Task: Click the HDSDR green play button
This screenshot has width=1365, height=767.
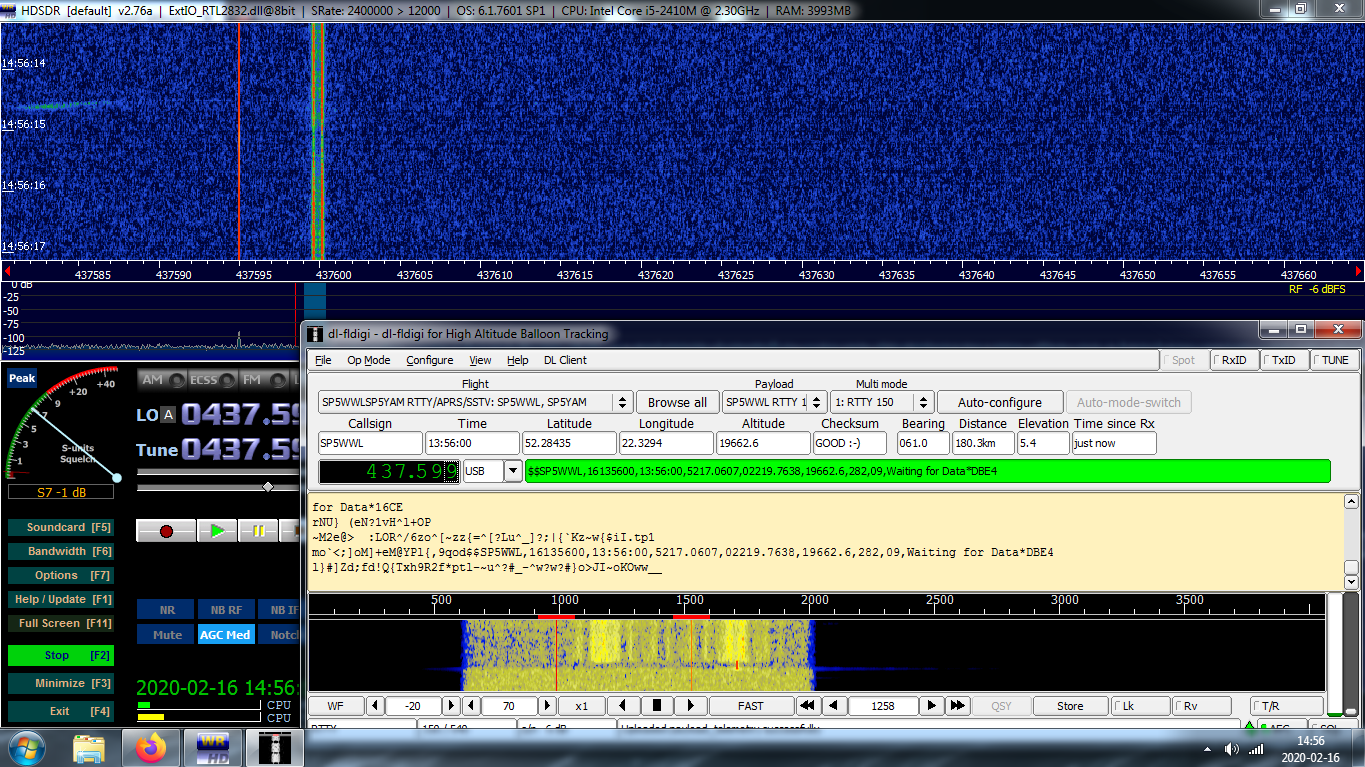Action: [217, 531]
